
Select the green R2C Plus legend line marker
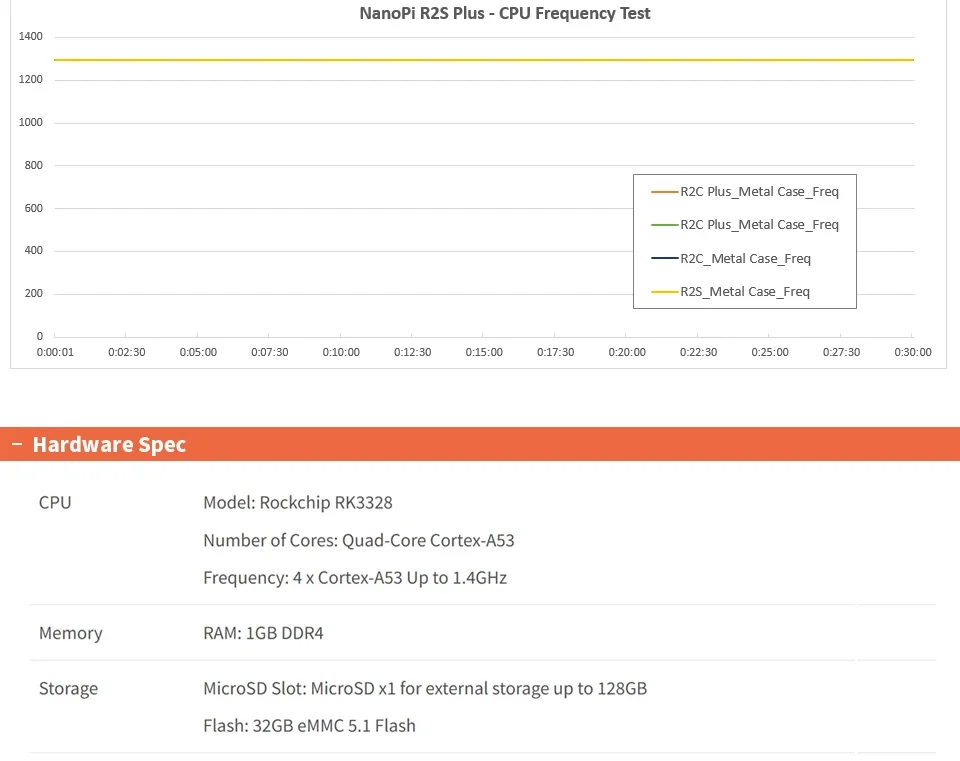(664, 225)
